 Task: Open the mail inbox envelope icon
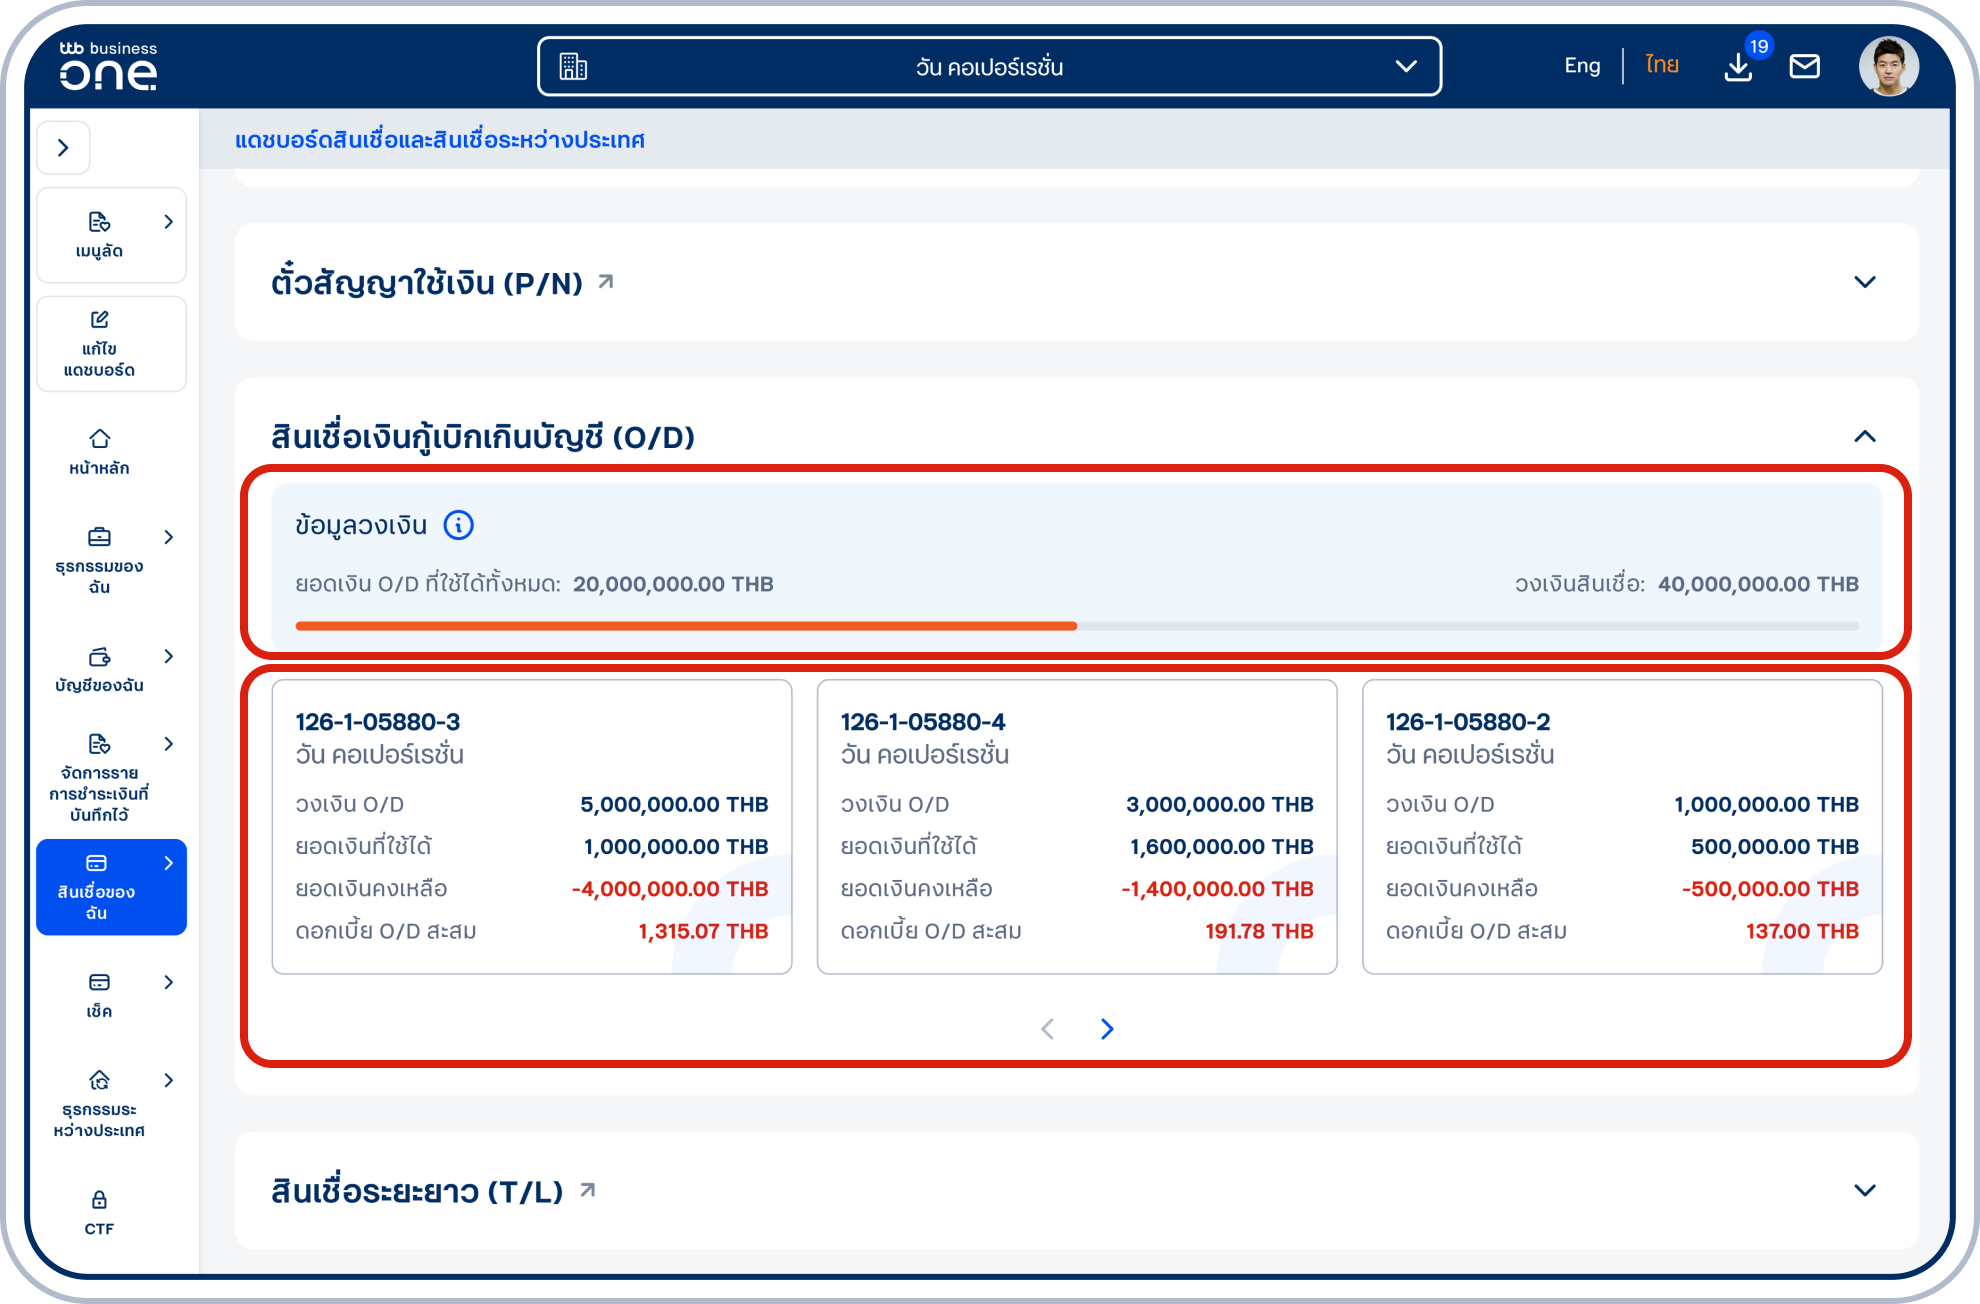1804,67
